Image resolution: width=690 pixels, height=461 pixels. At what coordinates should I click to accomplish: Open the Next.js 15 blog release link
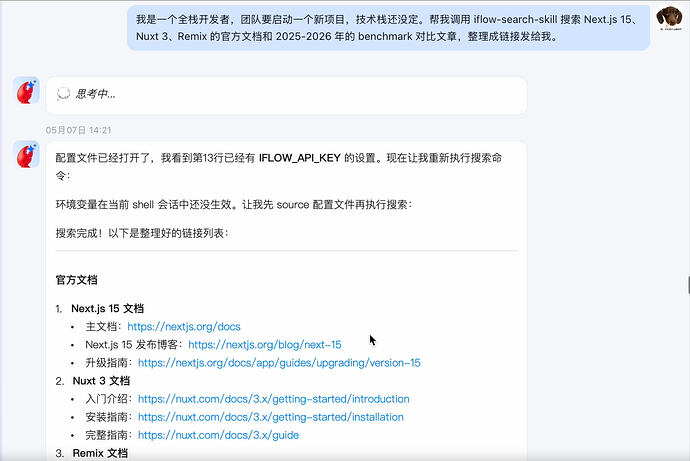(x=265, y=344)
